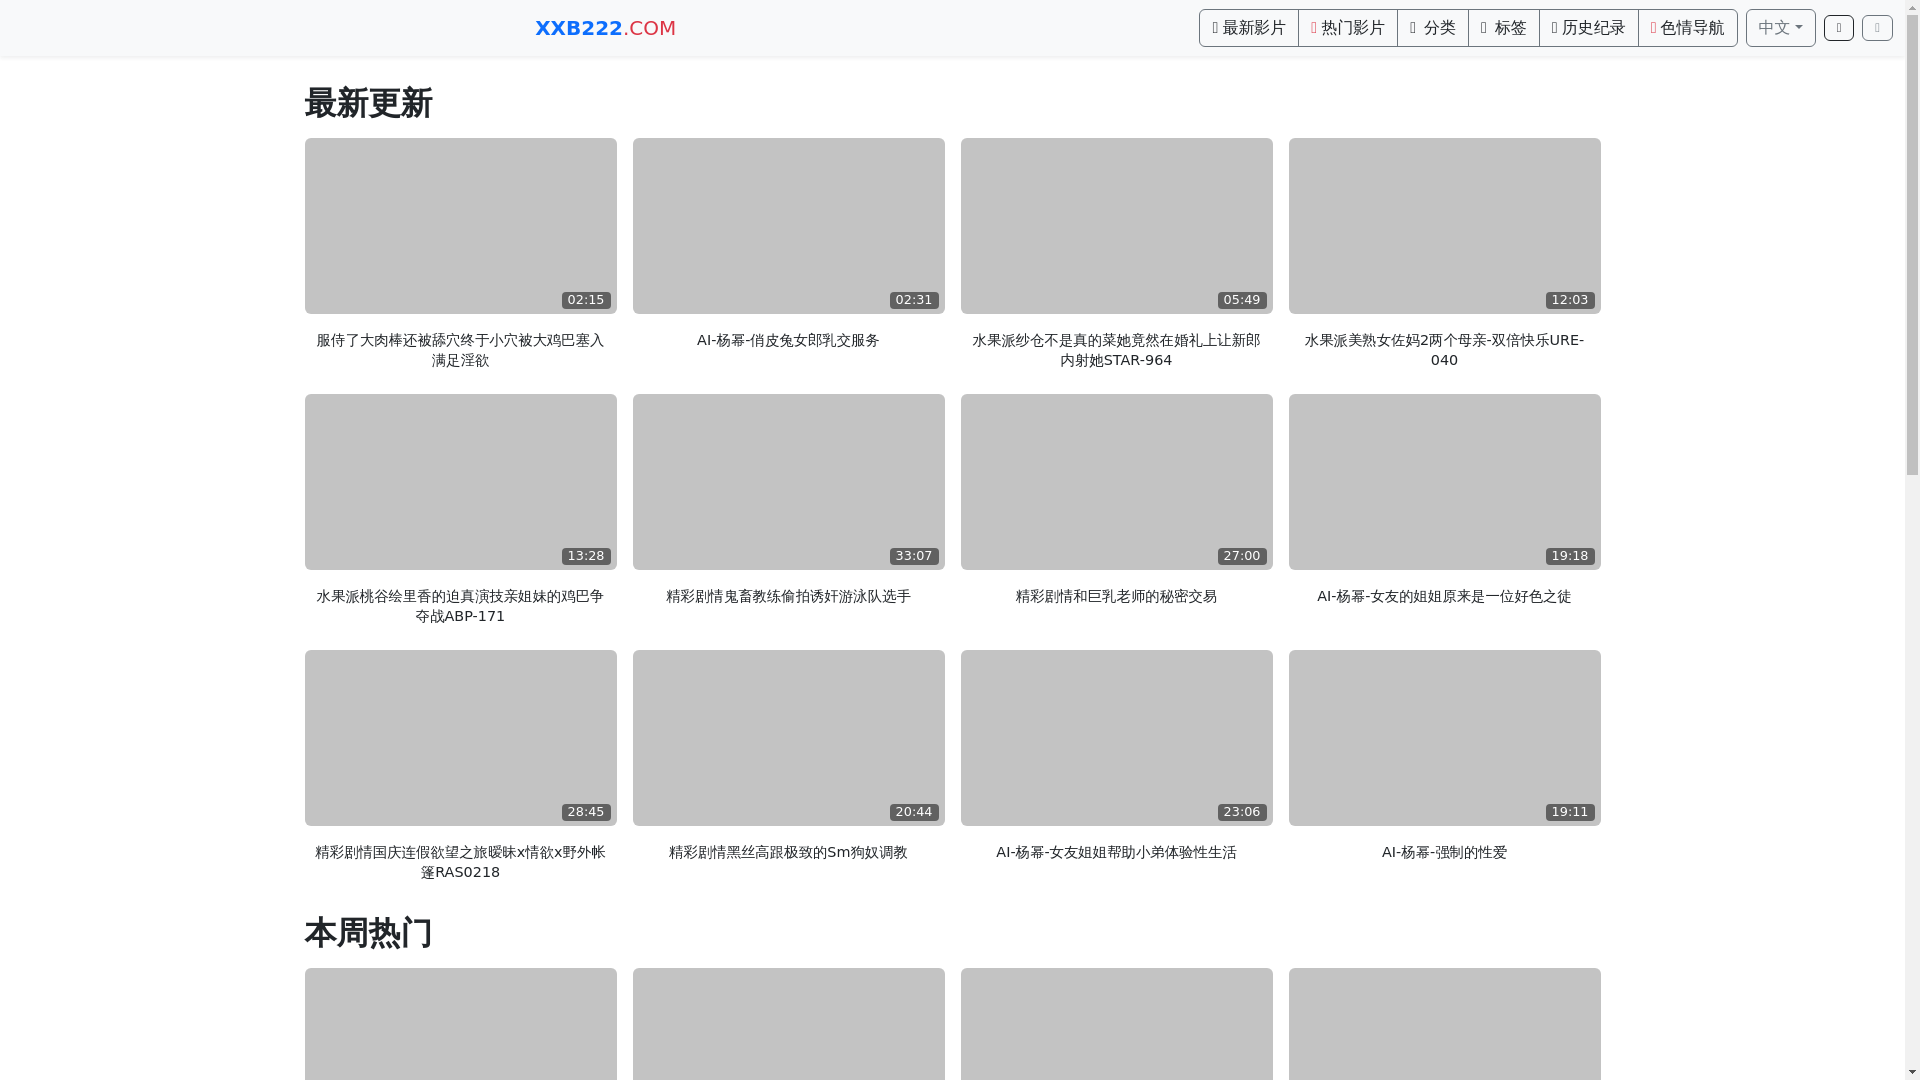Open the thumbnail with duration 13:28
1920x1080 pixels.
tap(461, 482)
